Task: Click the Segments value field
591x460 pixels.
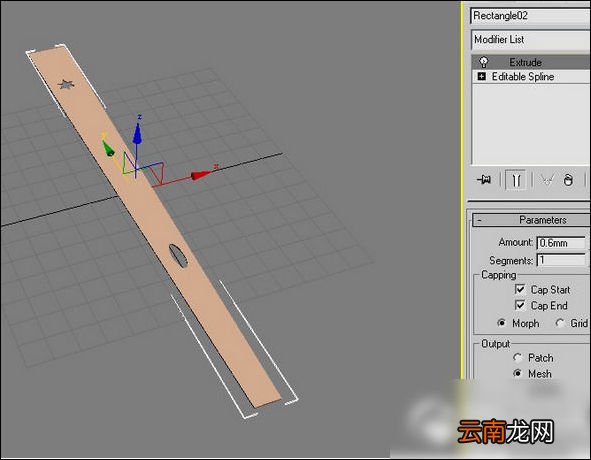Action: pos(561,260)
